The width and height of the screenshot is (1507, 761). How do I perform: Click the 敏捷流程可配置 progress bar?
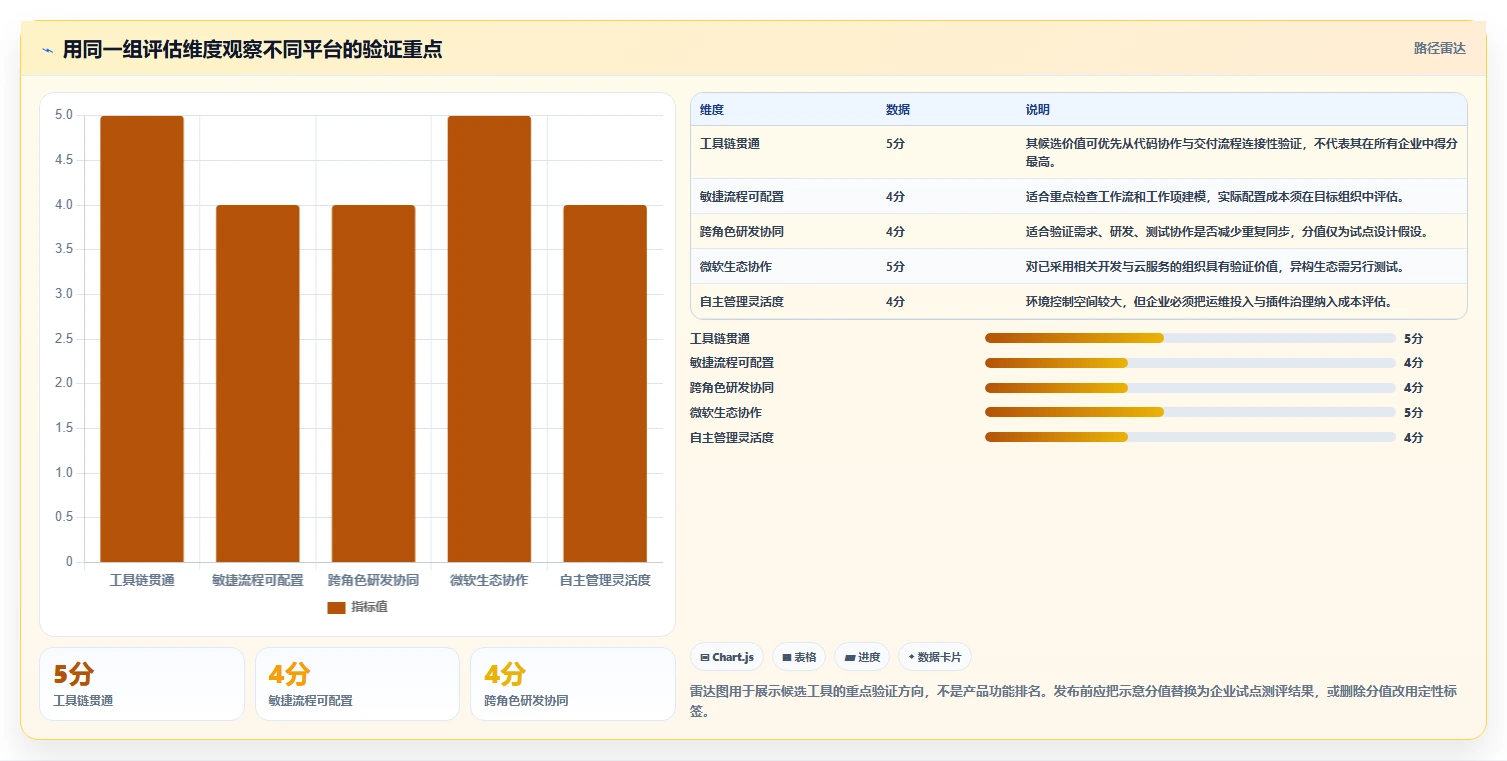tap(1190, 363)
